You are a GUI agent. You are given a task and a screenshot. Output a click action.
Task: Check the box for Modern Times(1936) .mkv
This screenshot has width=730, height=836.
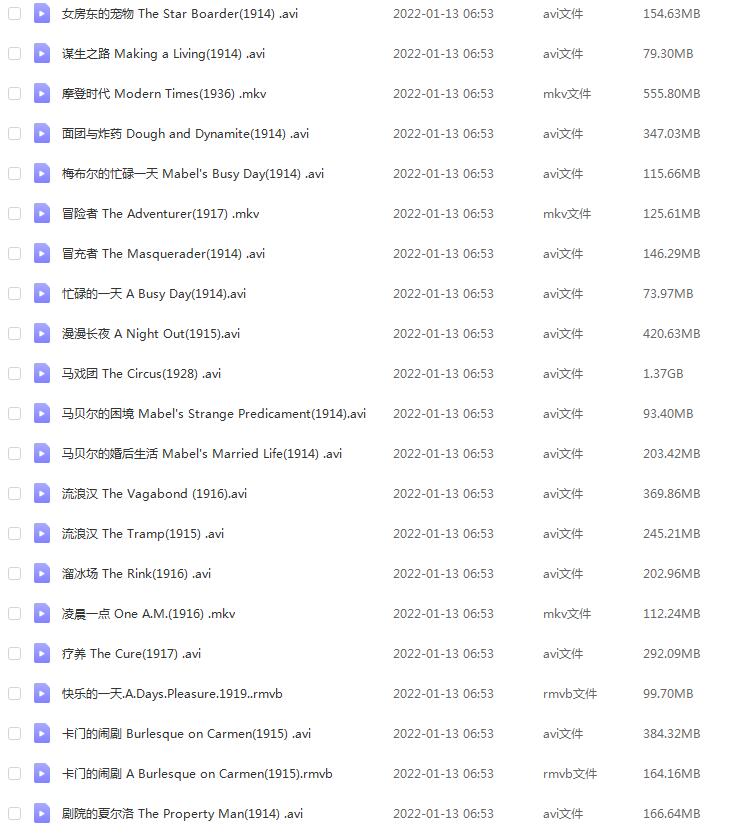(15, 94)
